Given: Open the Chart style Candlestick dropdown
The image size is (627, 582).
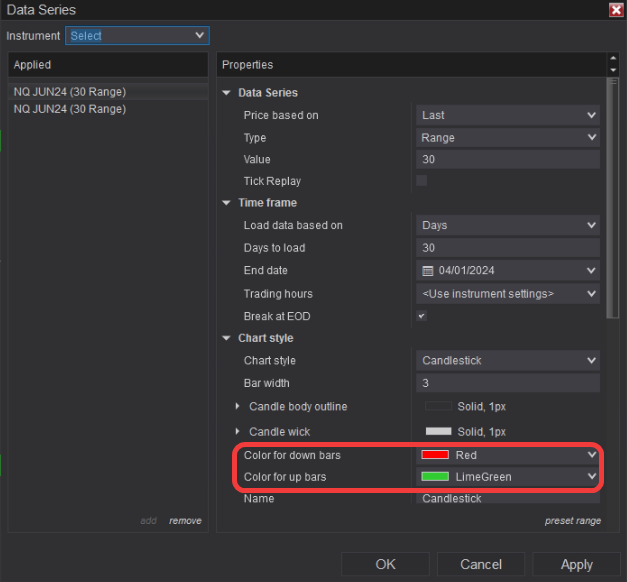Looking at the screenshot, I should [507, 360].
